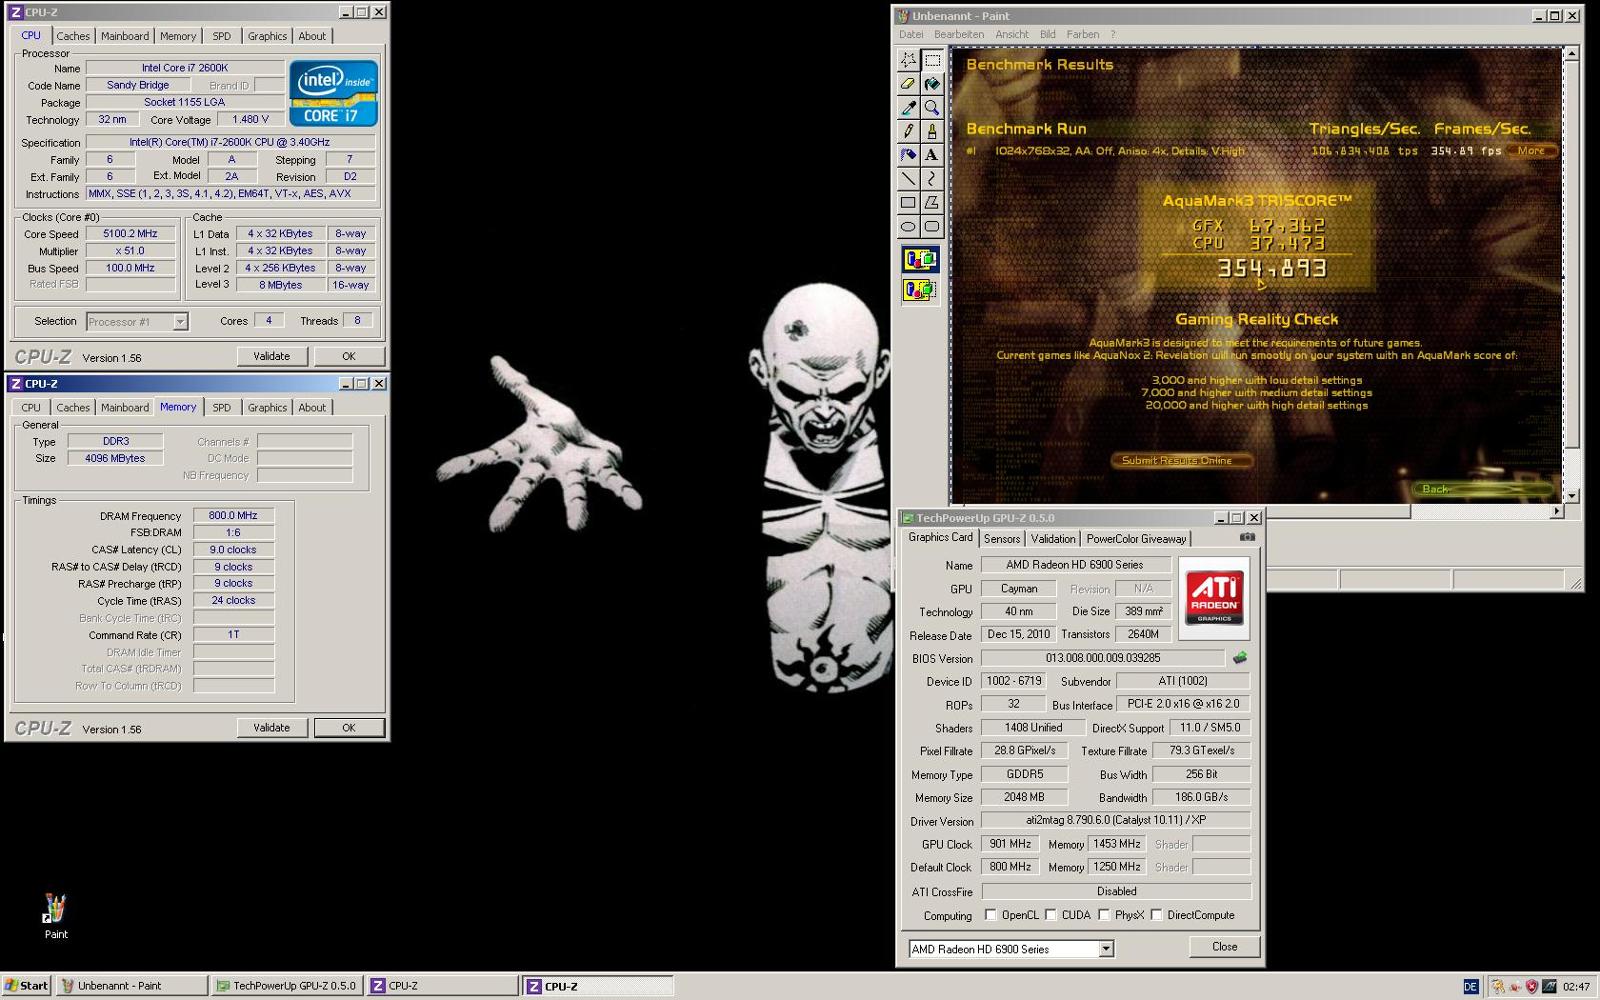Screen dimensions: 1600x1000
Task: Click the red security shield tray icon
Action: [1531, 986]
